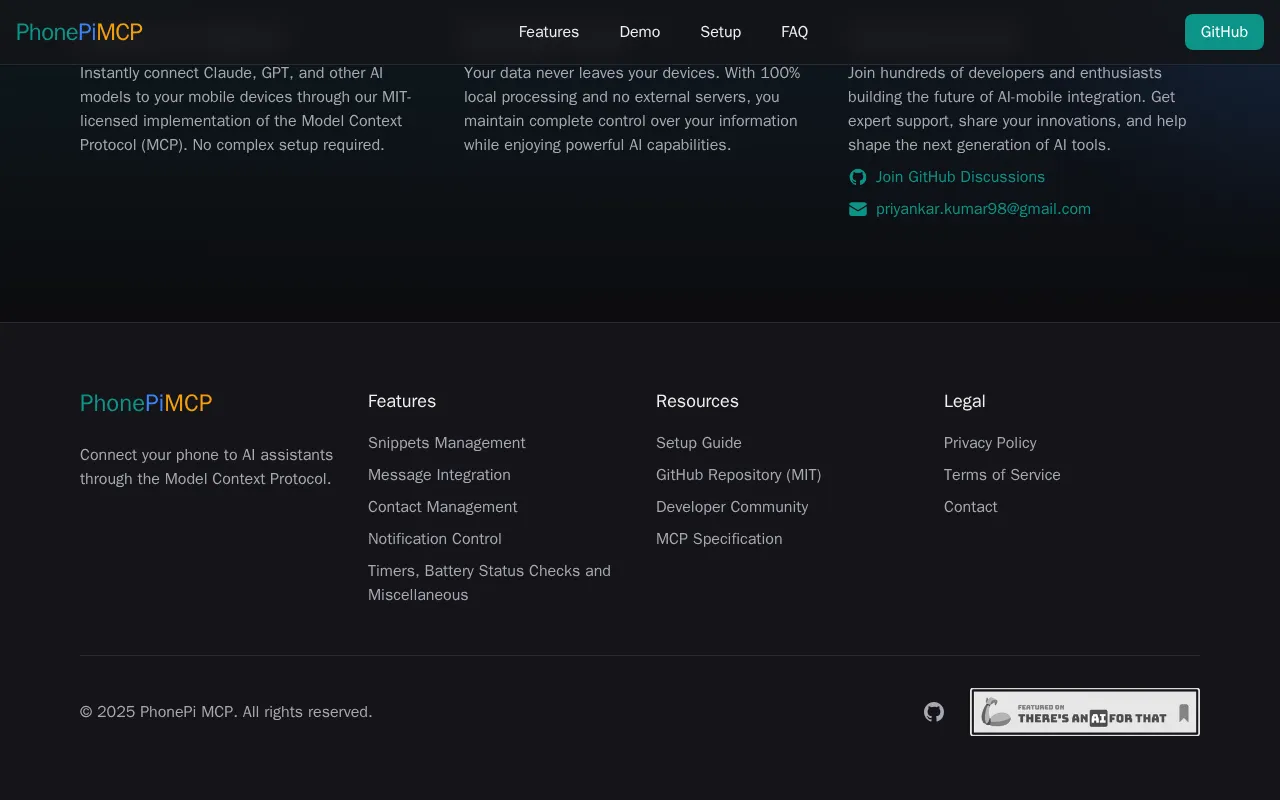Click the PhonePi MCP logo in footer
The image size is (1280, 800).
[x=146, y=403]
